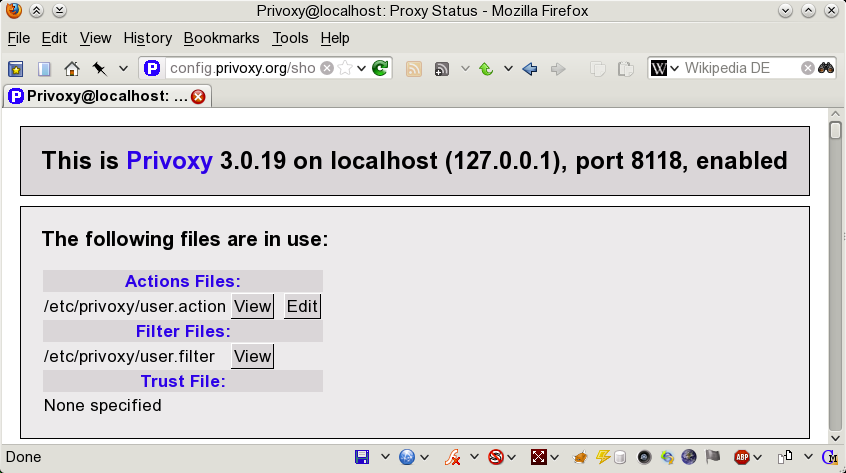The image size is (846, 473).
Task: Open the Edit menu
Action: (54, 38)
